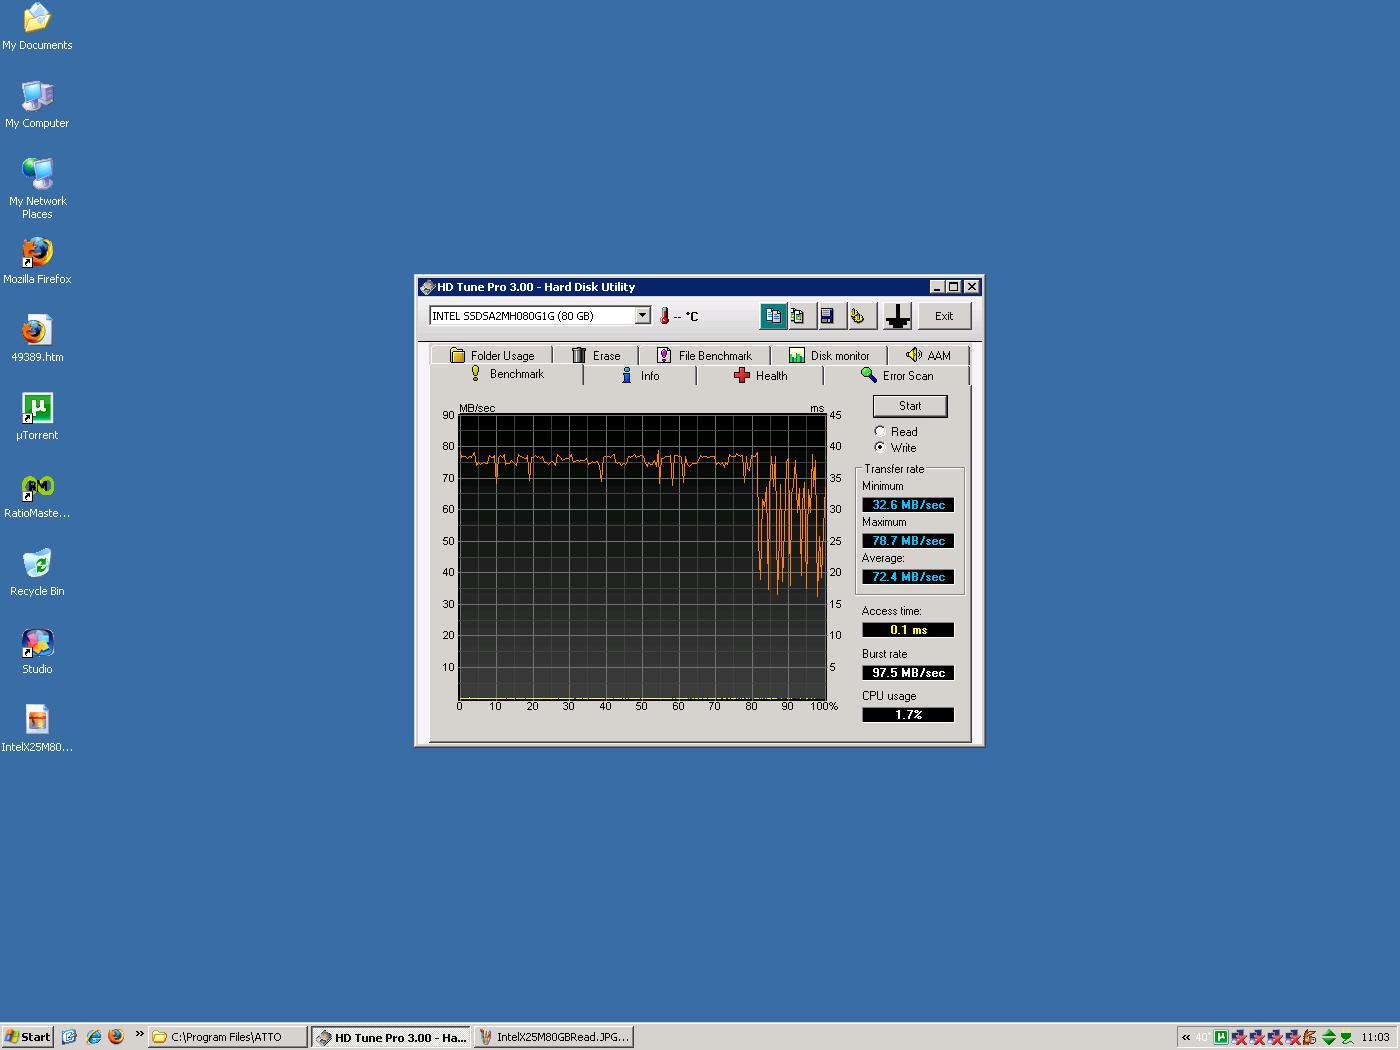The image size is (1400, 1050).
Task: Open the Windows Start menu
Action: click(x=27, y=1037)
